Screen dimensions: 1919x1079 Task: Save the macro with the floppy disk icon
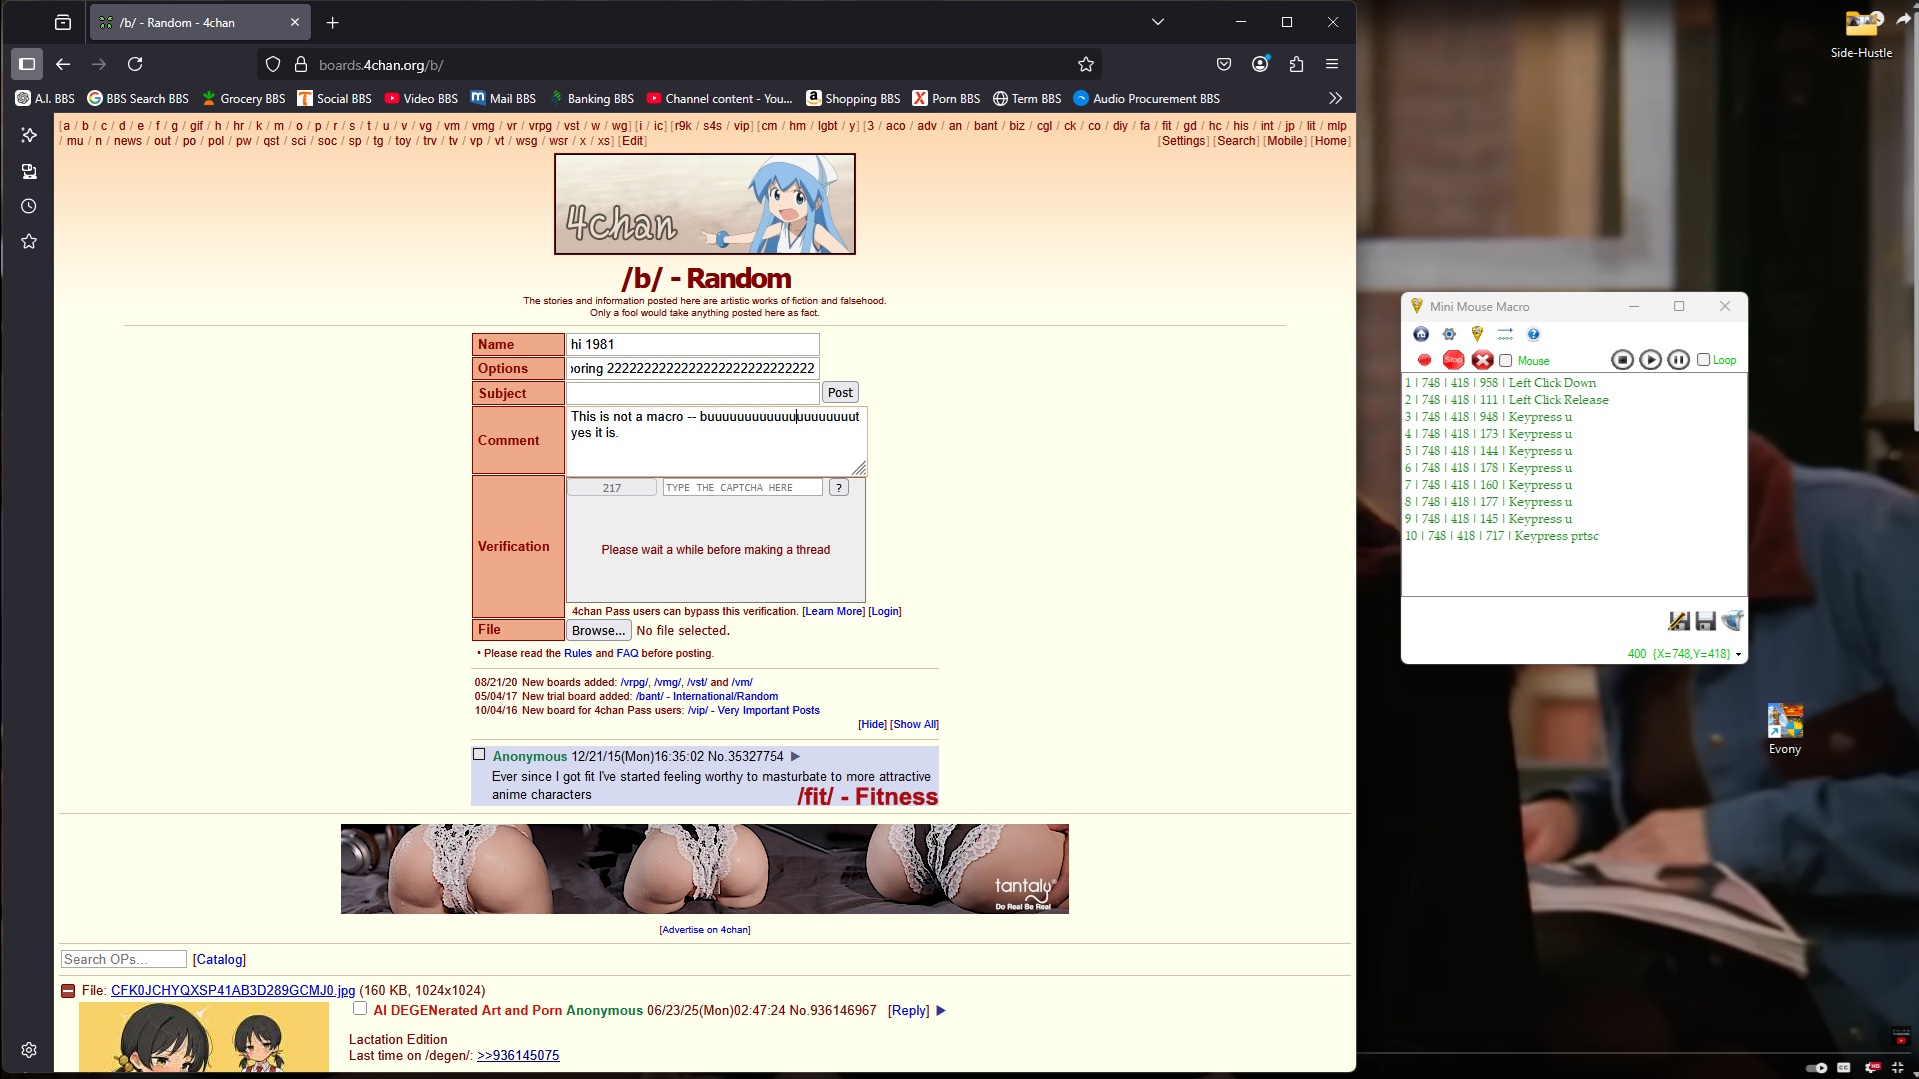(x=1706, y=621)
